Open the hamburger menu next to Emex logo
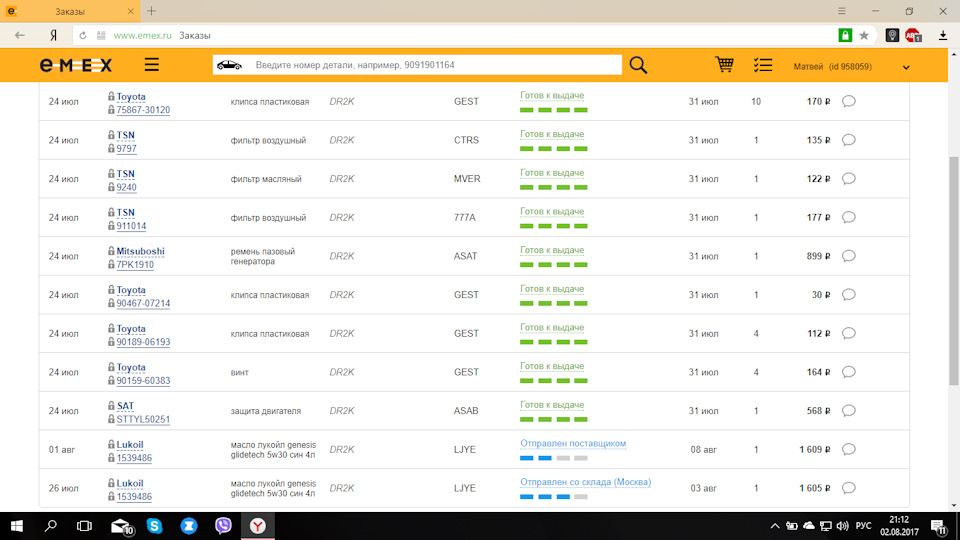Screen dimensions: 960x540 point(151,64)
